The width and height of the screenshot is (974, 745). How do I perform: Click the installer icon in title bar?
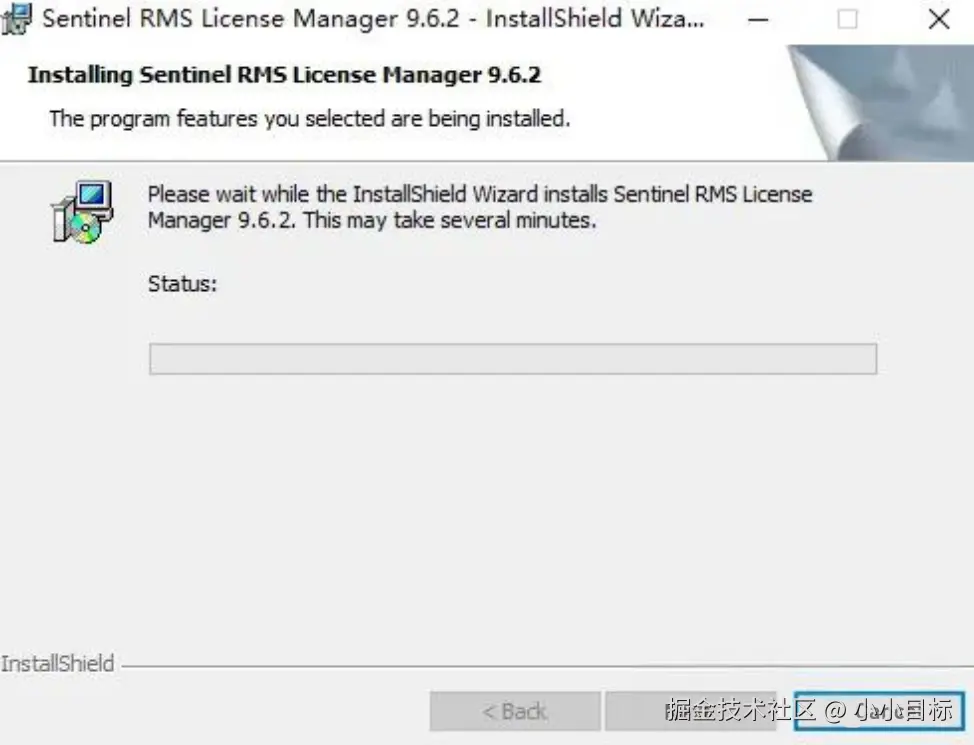click(16, 19)
